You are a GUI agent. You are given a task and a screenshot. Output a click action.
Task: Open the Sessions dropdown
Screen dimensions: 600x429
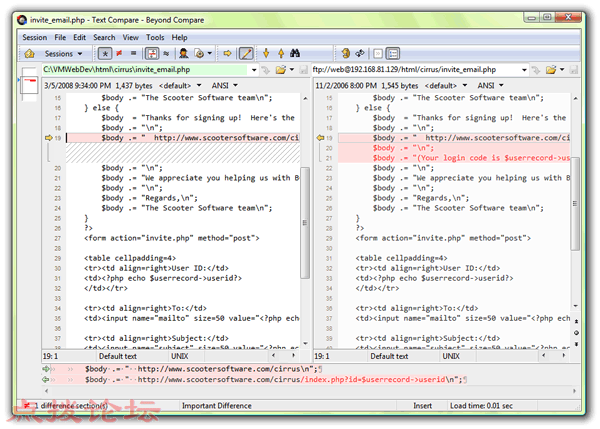pos(64,54)
